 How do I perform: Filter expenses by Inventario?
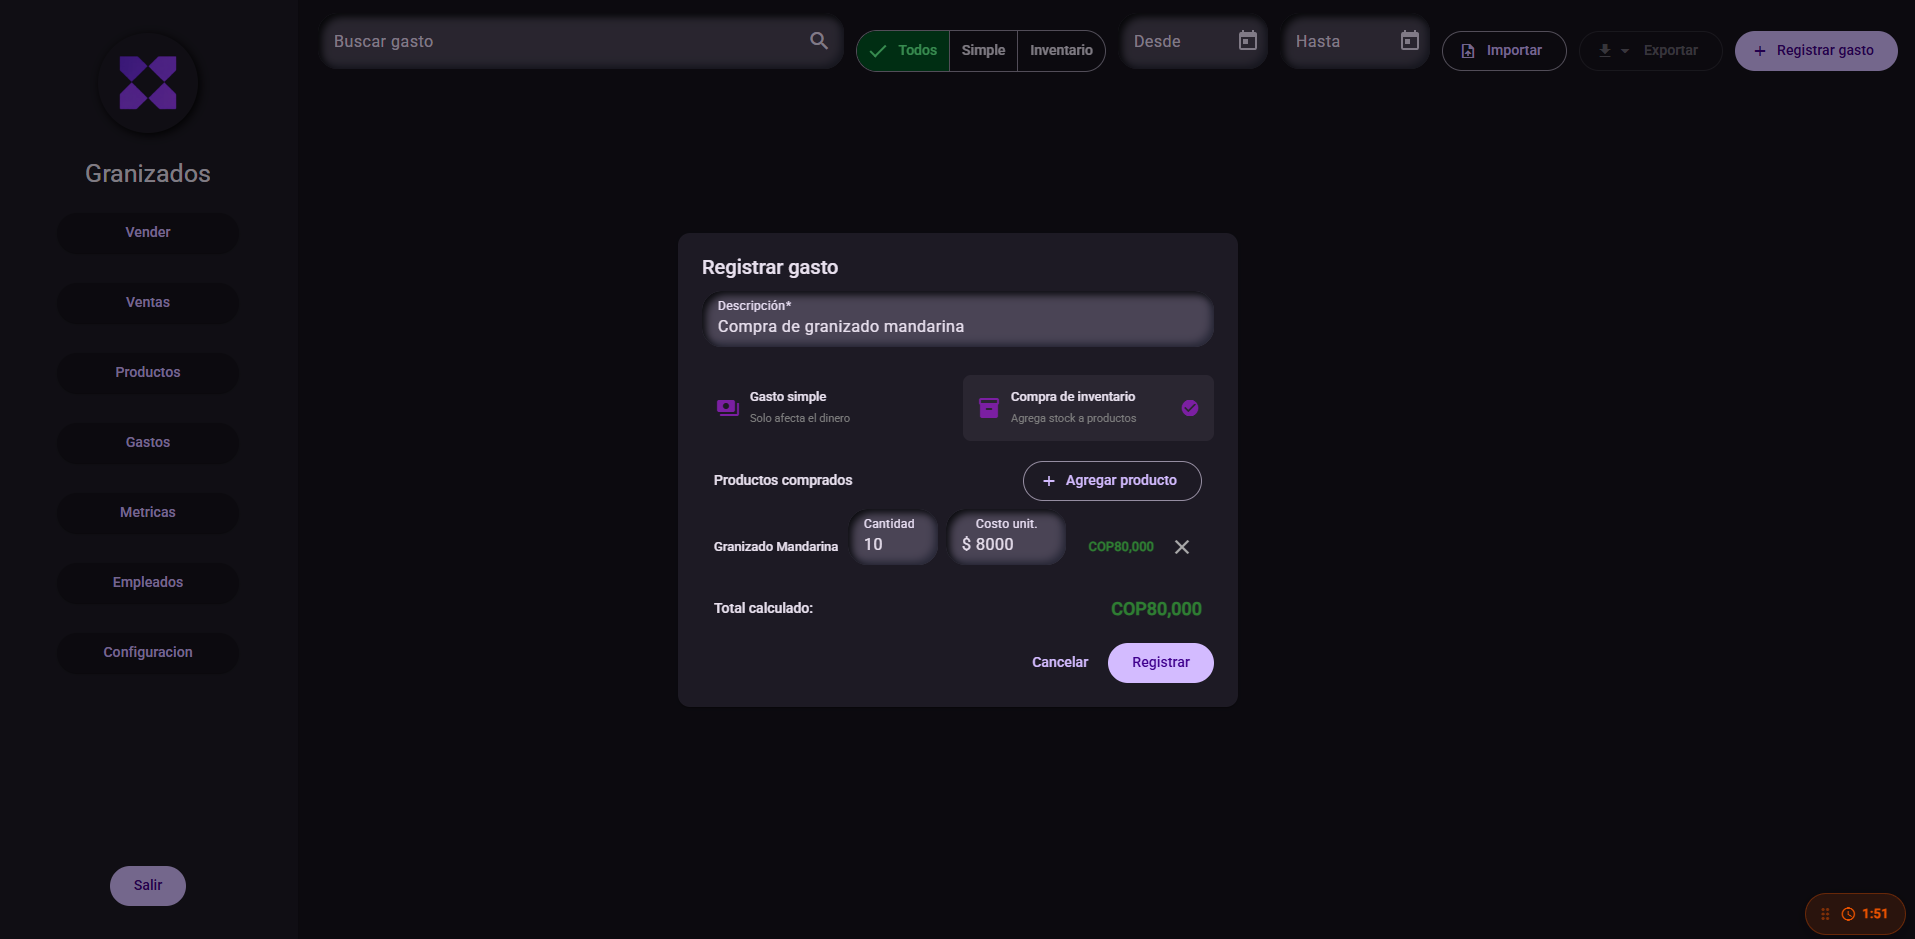(1061, 51)
